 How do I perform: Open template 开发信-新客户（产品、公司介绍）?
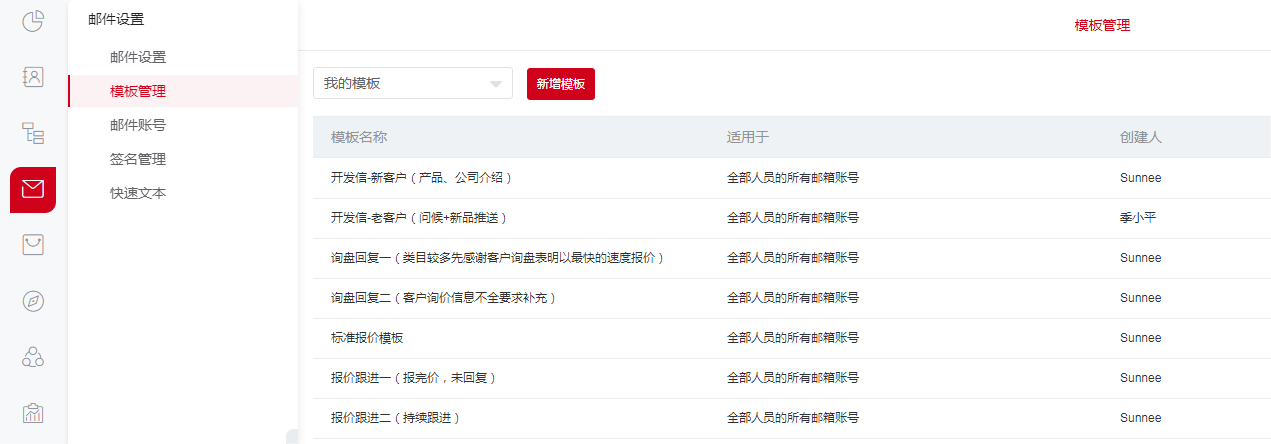pyautogui.click(x=421, y=178)
